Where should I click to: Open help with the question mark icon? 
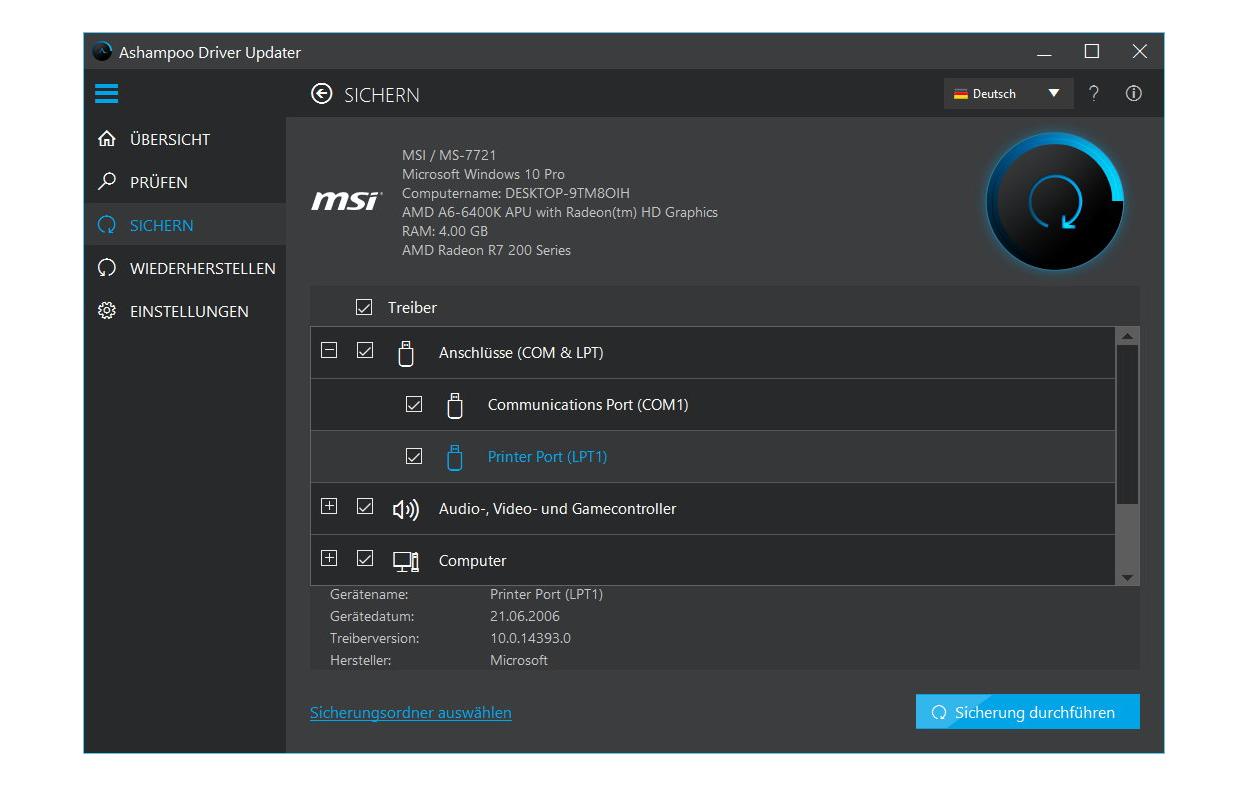(x=1093, y=94)
